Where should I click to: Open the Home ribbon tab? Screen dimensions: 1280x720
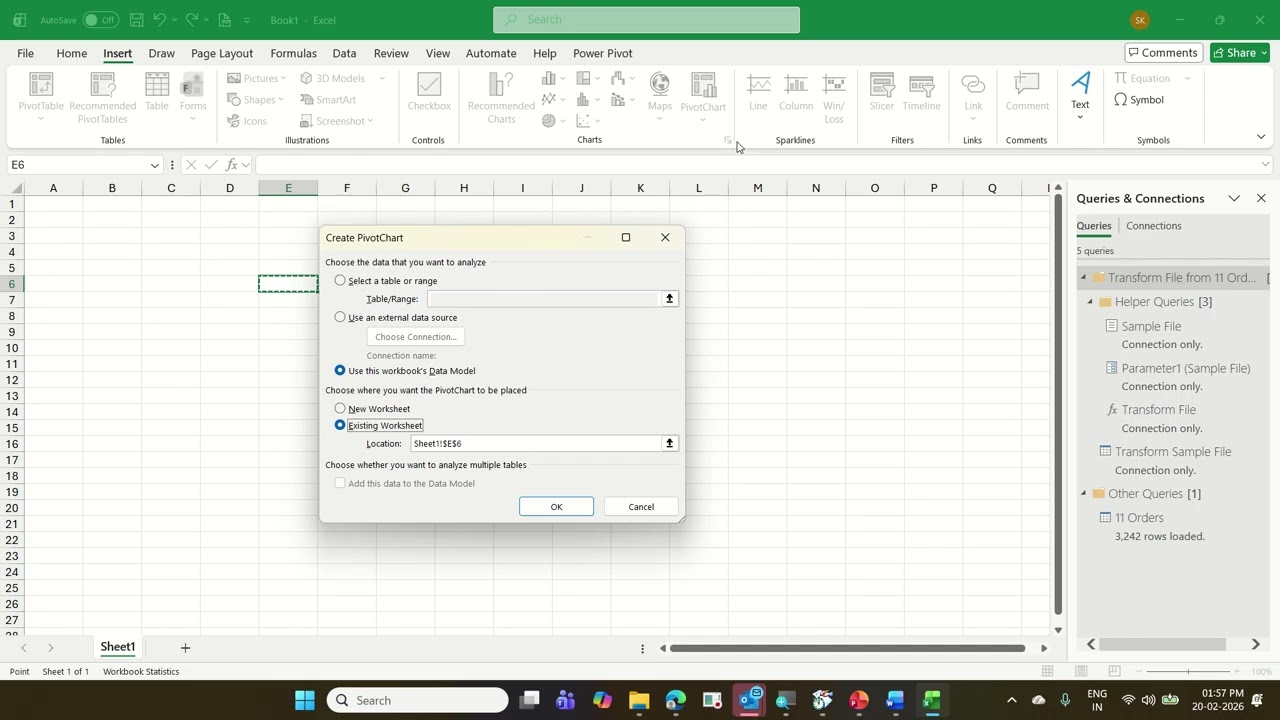click(71, 53)
